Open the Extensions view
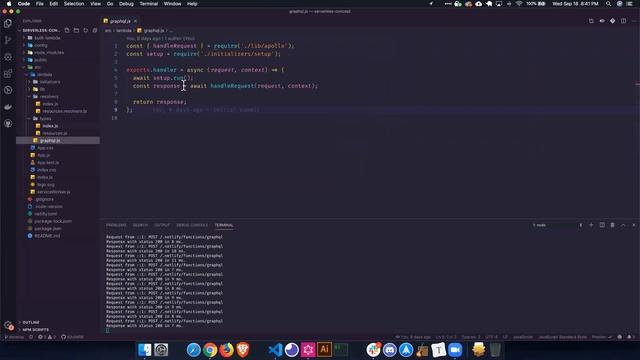Viewport: 640px width, 360px height. pyautogui.click(x=8, y=73)
